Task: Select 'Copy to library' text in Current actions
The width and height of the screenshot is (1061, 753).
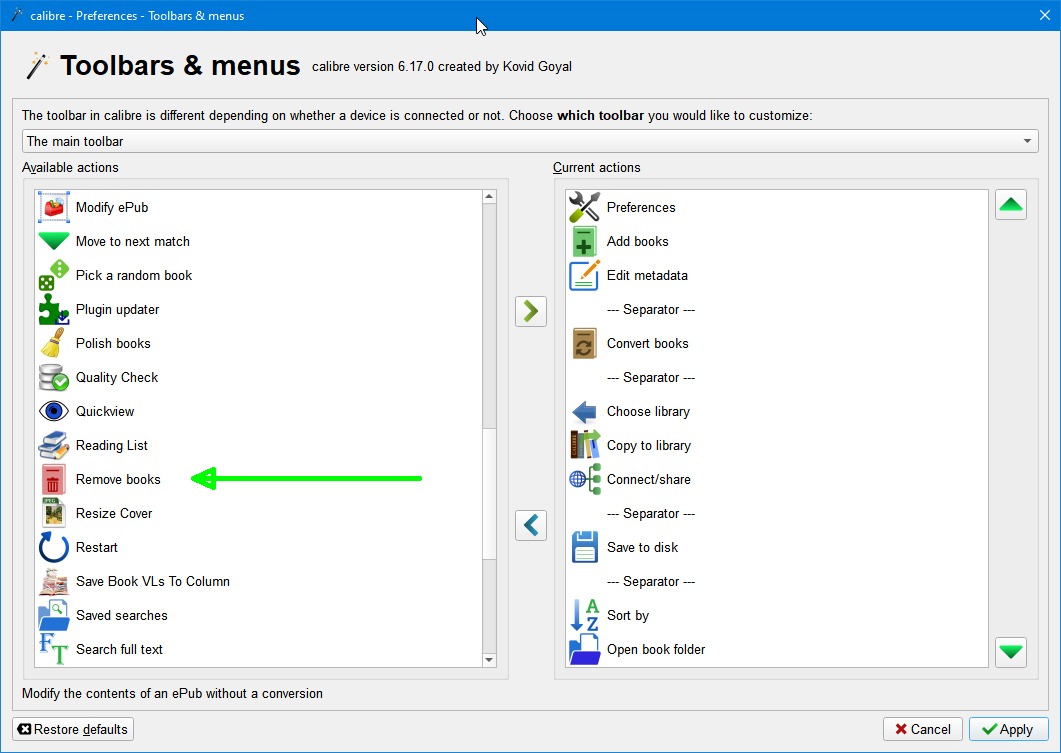Action: coord(648,445)
